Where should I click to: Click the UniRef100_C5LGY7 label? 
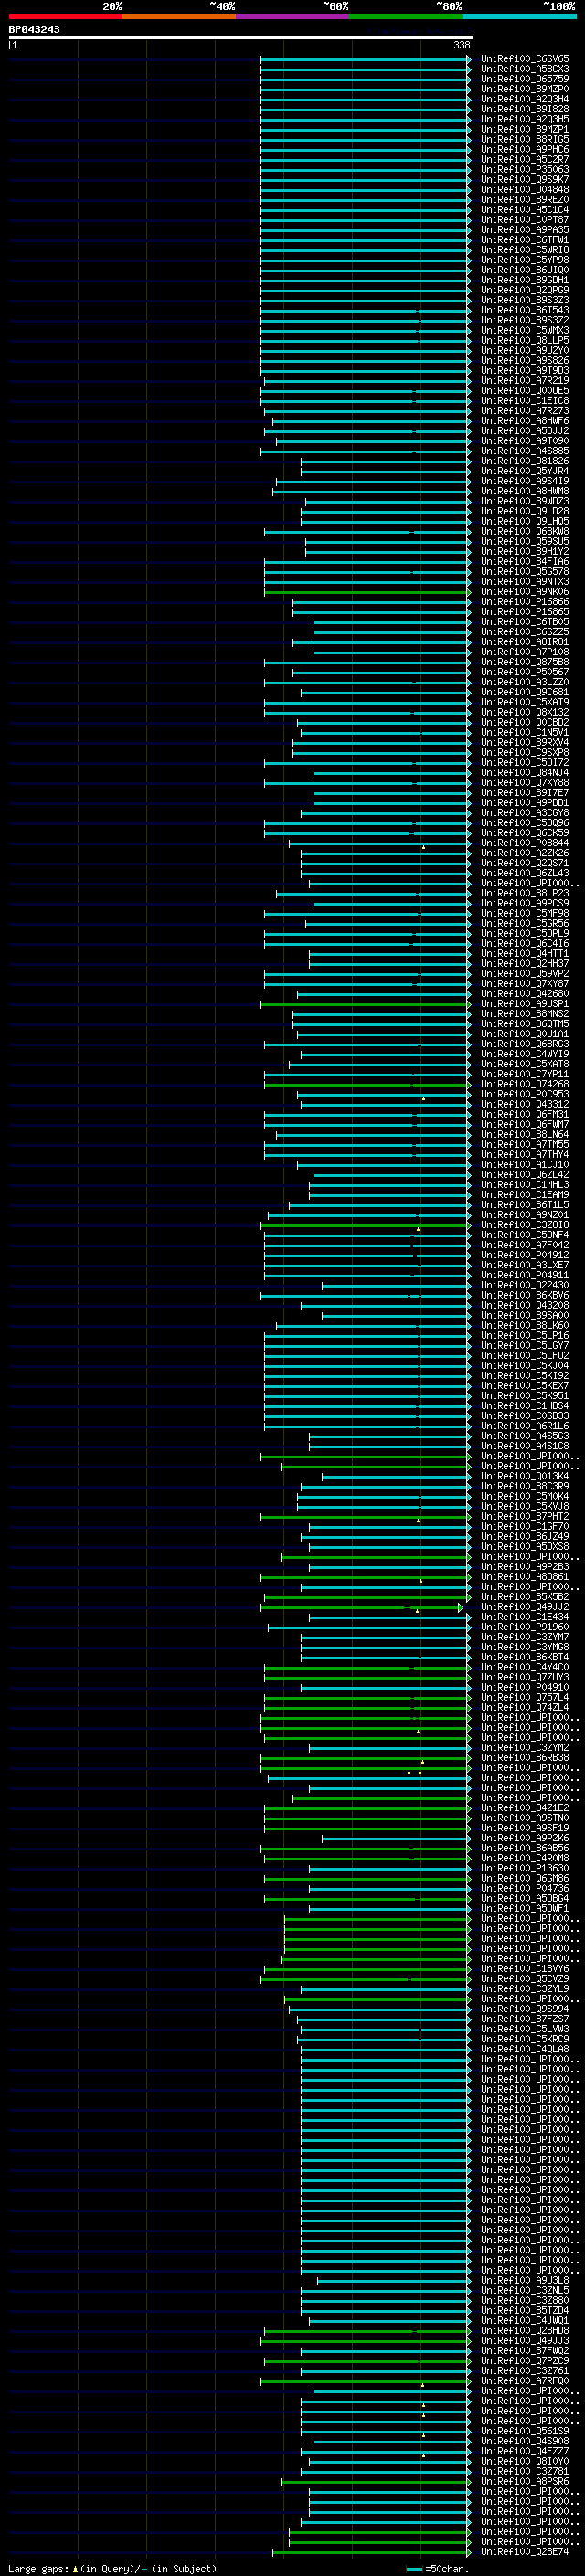pyautogui.click(x=525, y=1346)
